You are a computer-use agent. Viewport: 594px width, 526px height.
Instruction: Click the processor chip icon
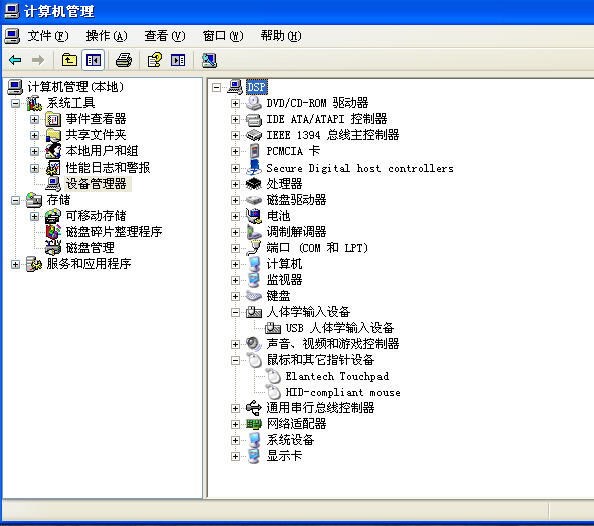coord(253,184)
